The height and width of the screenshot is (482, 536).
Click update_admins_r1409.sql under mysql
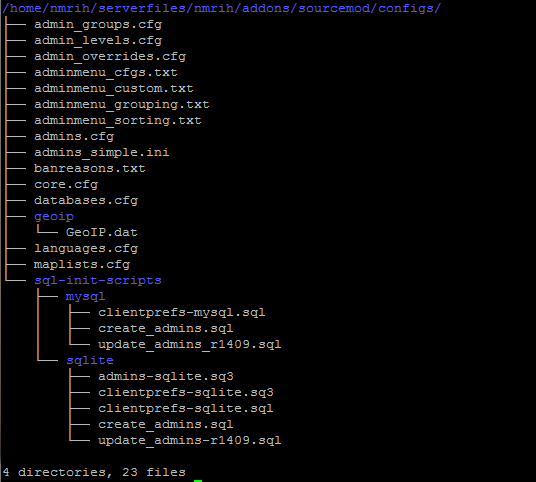tap(190, 345)
